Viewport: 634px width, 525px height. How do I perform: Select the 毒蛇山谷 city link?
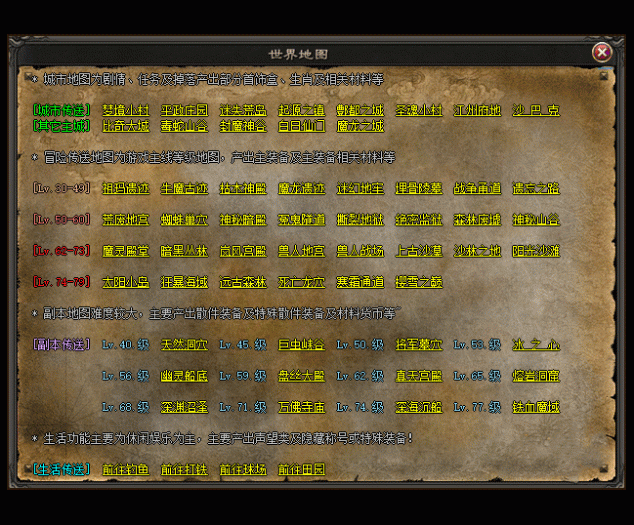click(x=184, y=126)
